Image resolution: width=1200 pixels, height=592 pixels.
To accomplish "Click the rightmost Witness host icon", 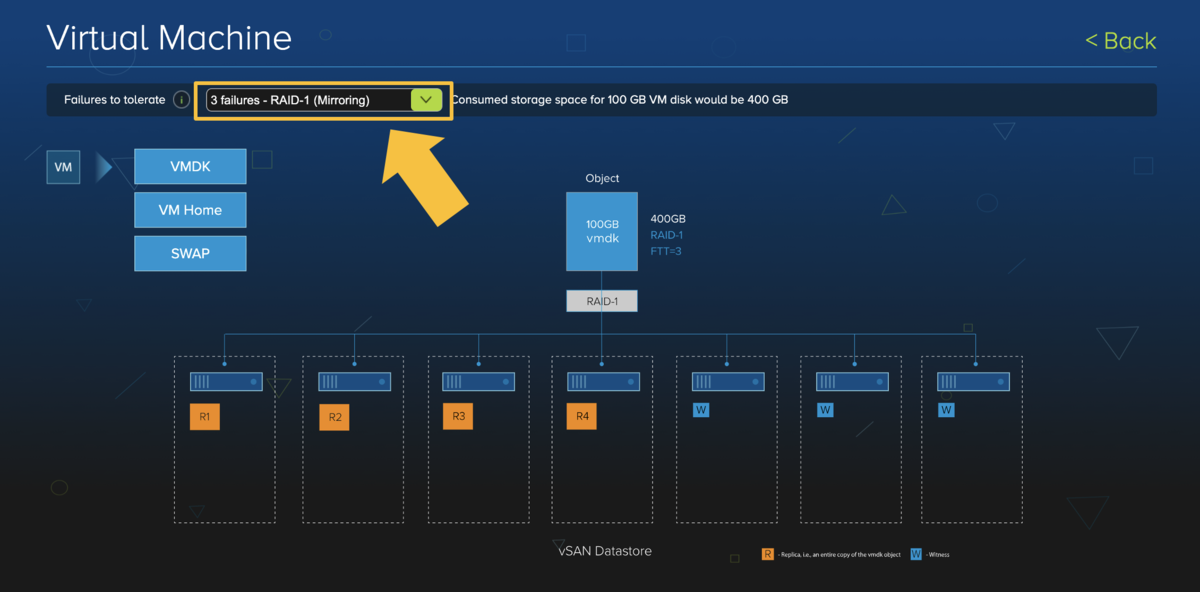I will (x=972, y=381).
